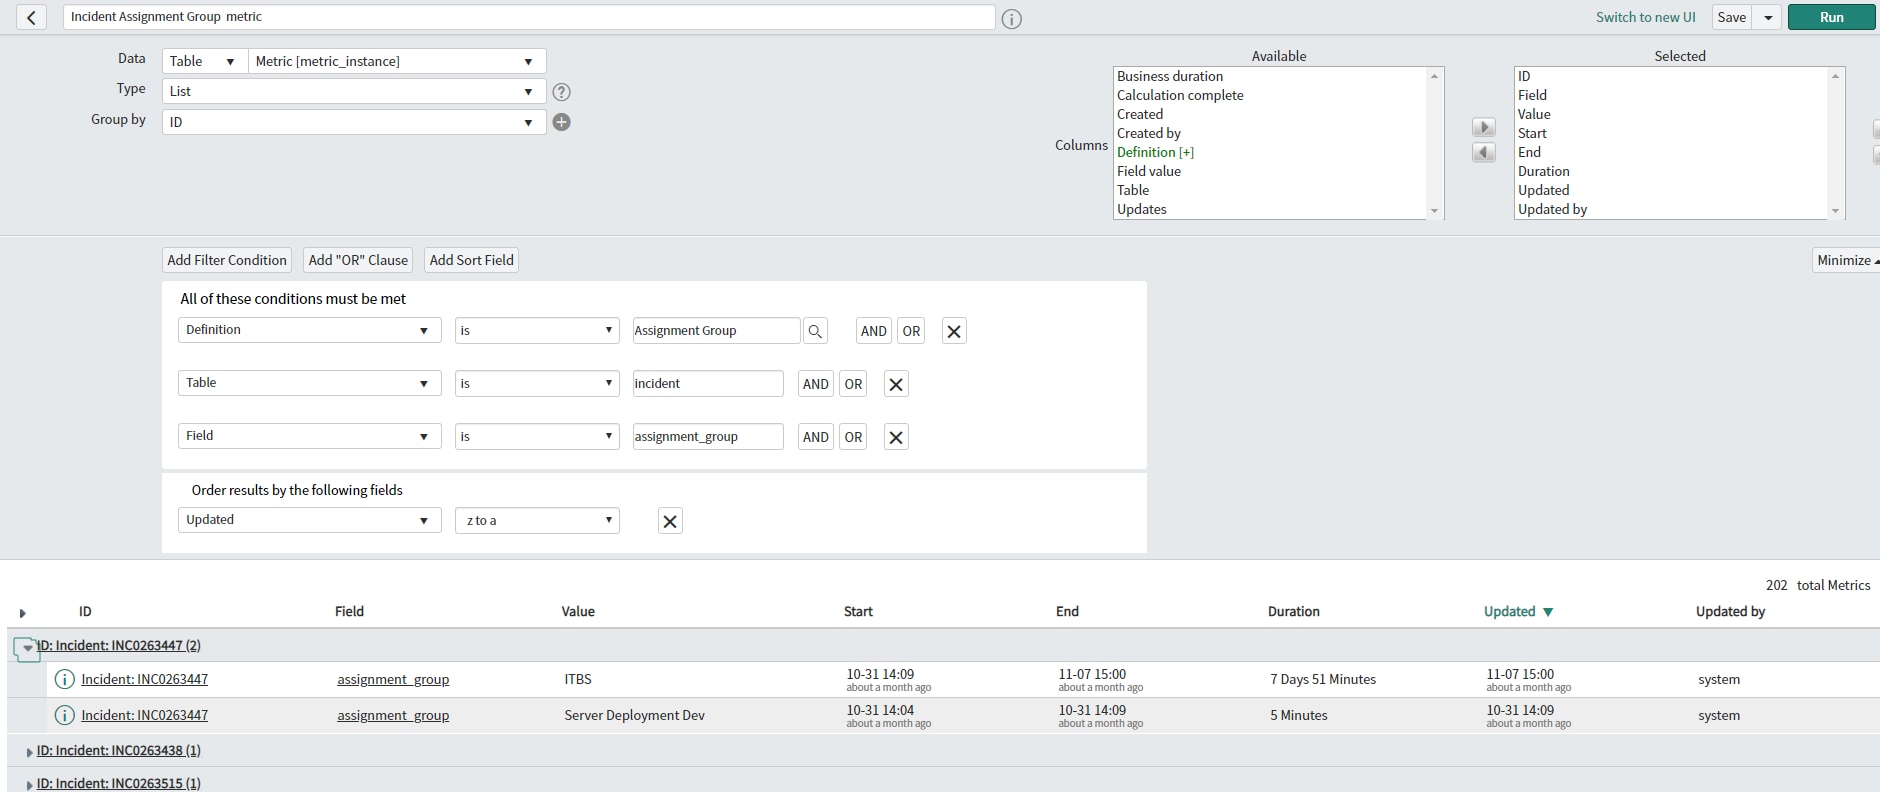Click Add Filter Condition button
Screen dimensions: 1880x792
coord(227,260)
